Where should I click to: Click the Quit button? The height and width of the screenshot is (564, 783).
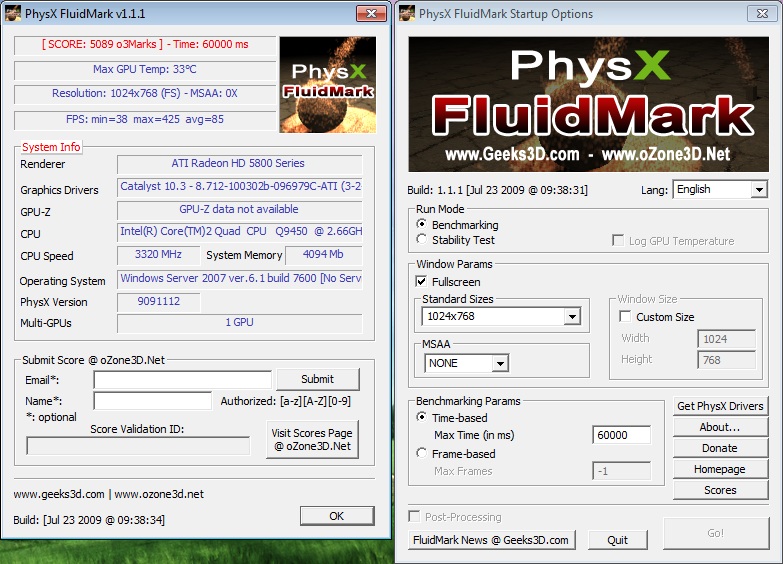pos(618,540)
